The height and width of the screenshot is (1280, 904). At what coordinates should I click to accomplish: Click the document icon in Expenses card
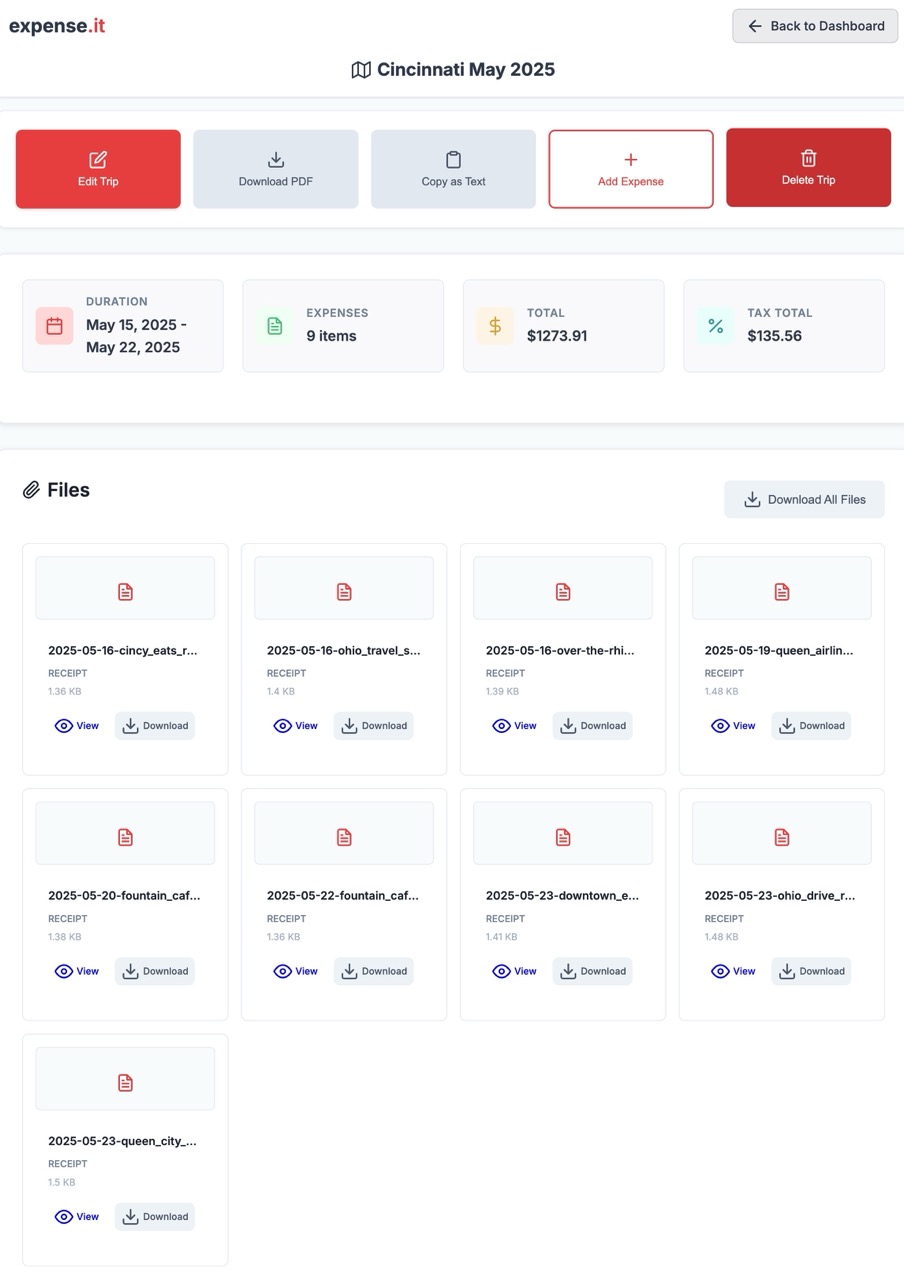click(275, 326)
